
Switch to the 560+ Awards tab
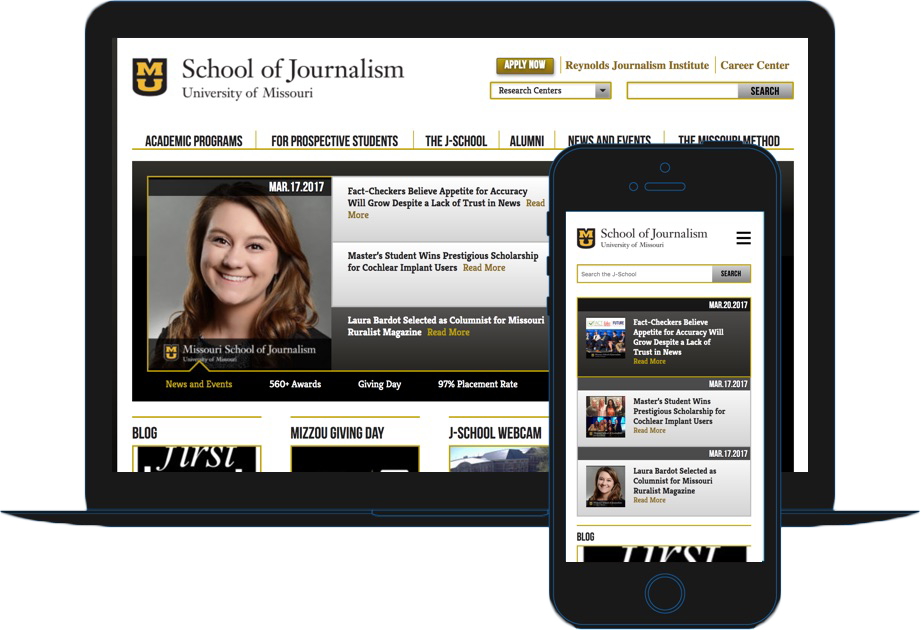[295, 384]
